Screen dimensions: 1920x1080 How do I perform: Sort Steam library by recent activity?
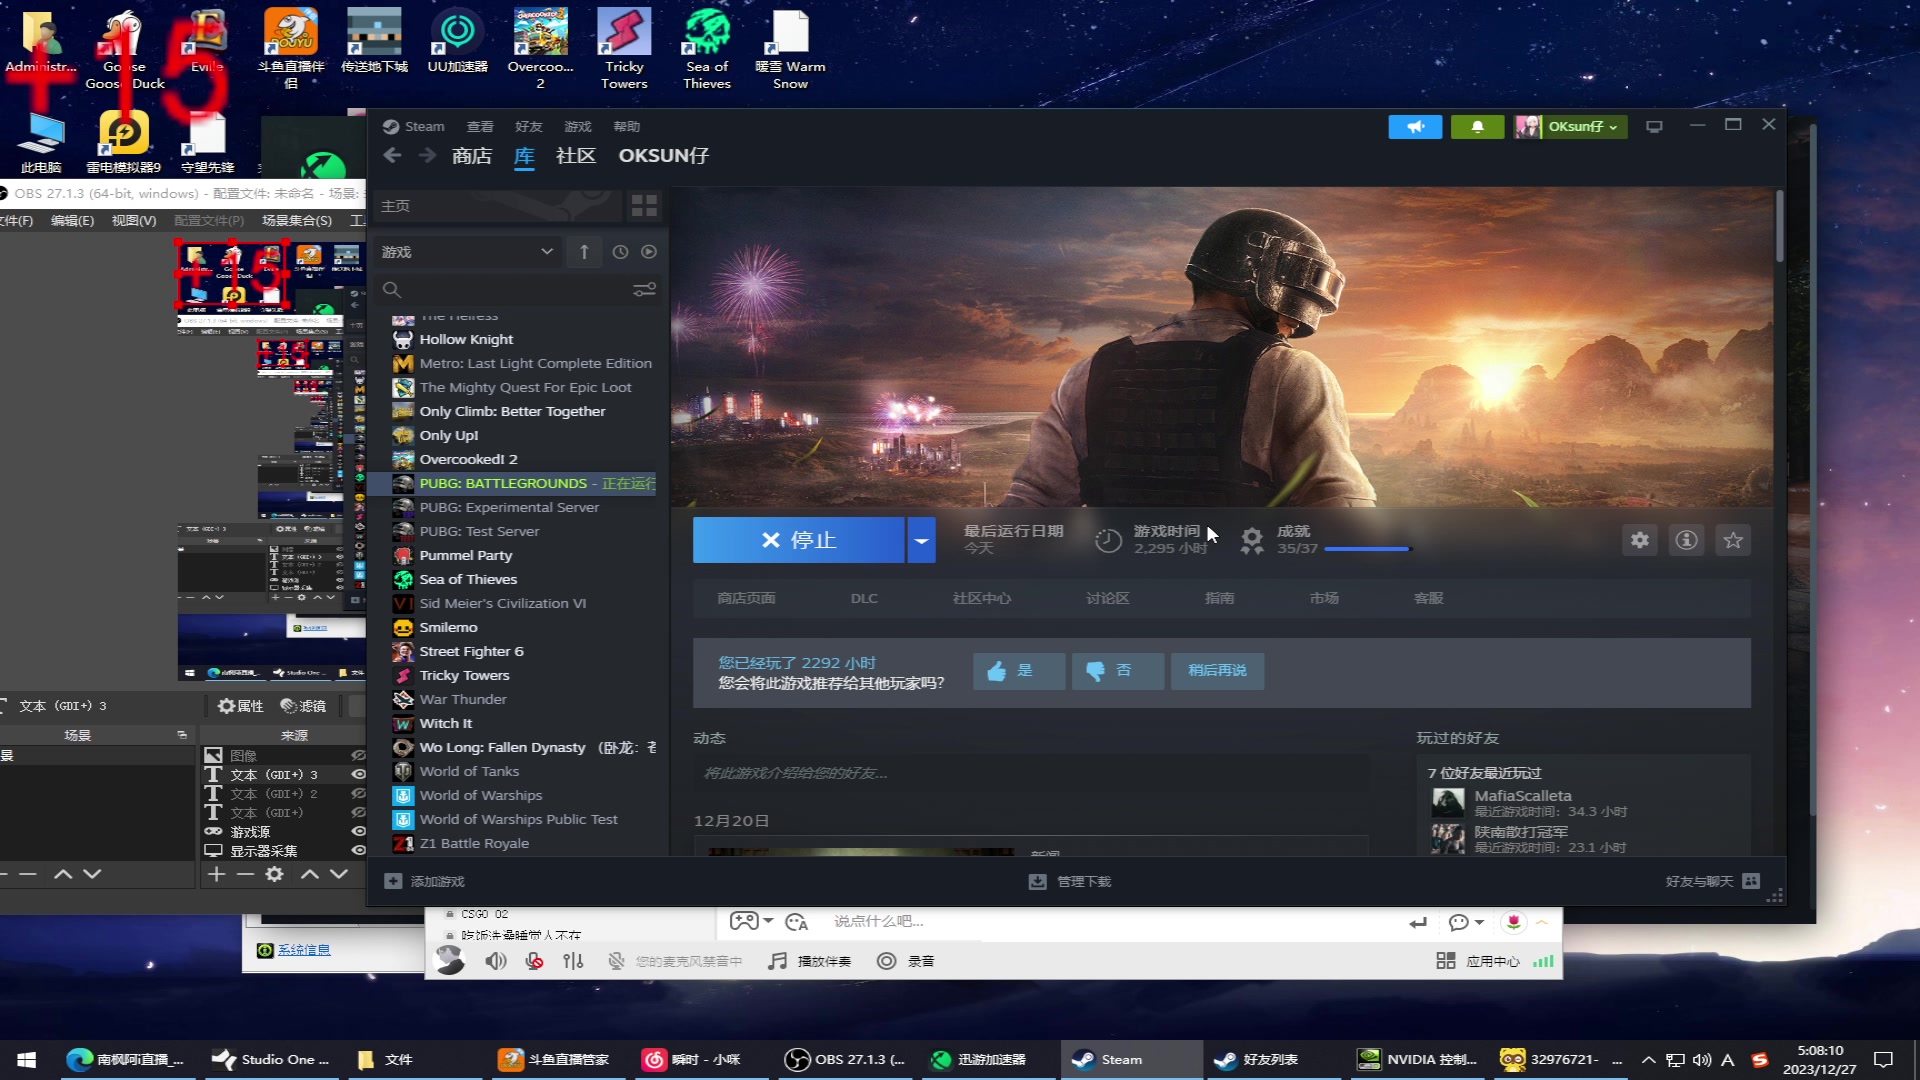pos(620,252)
